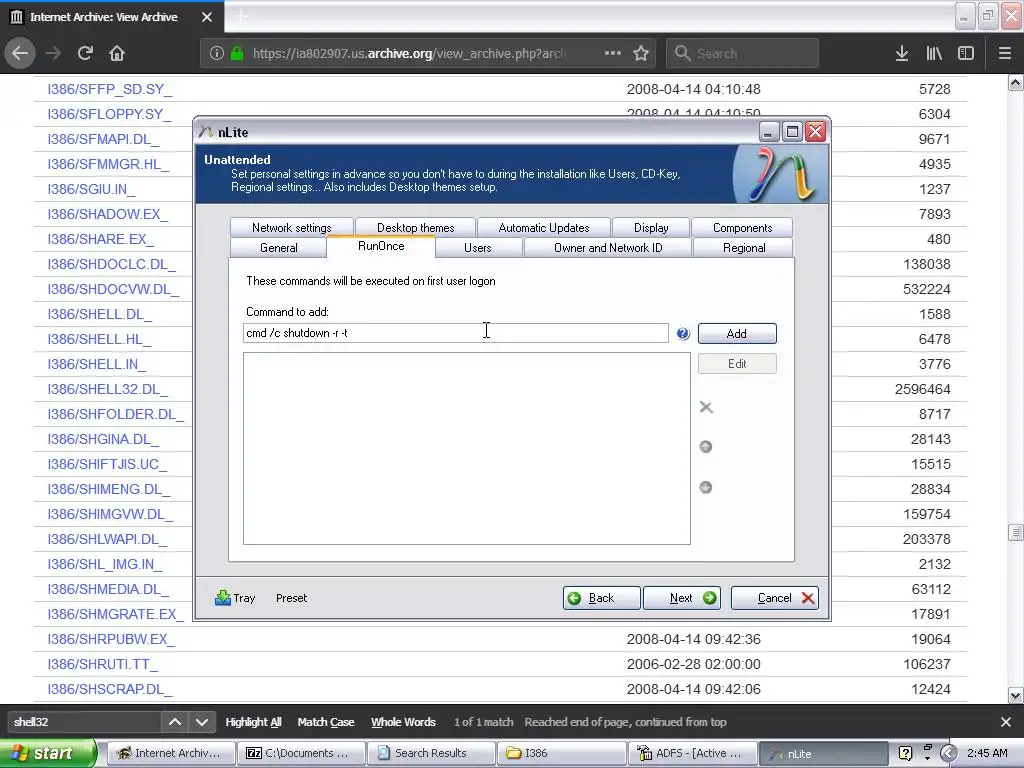The width and height of the screenshot is (1024, 768).
Task: Show site information icon in address bar
Action: tap(217, 53)
